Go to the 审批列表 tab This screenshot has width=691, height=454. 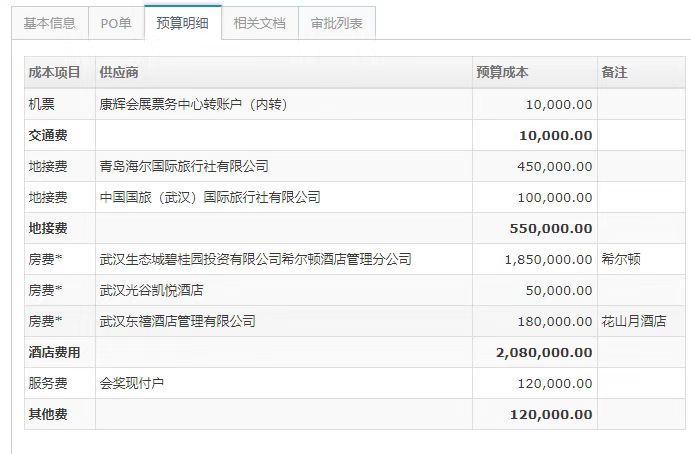point(337,23)
